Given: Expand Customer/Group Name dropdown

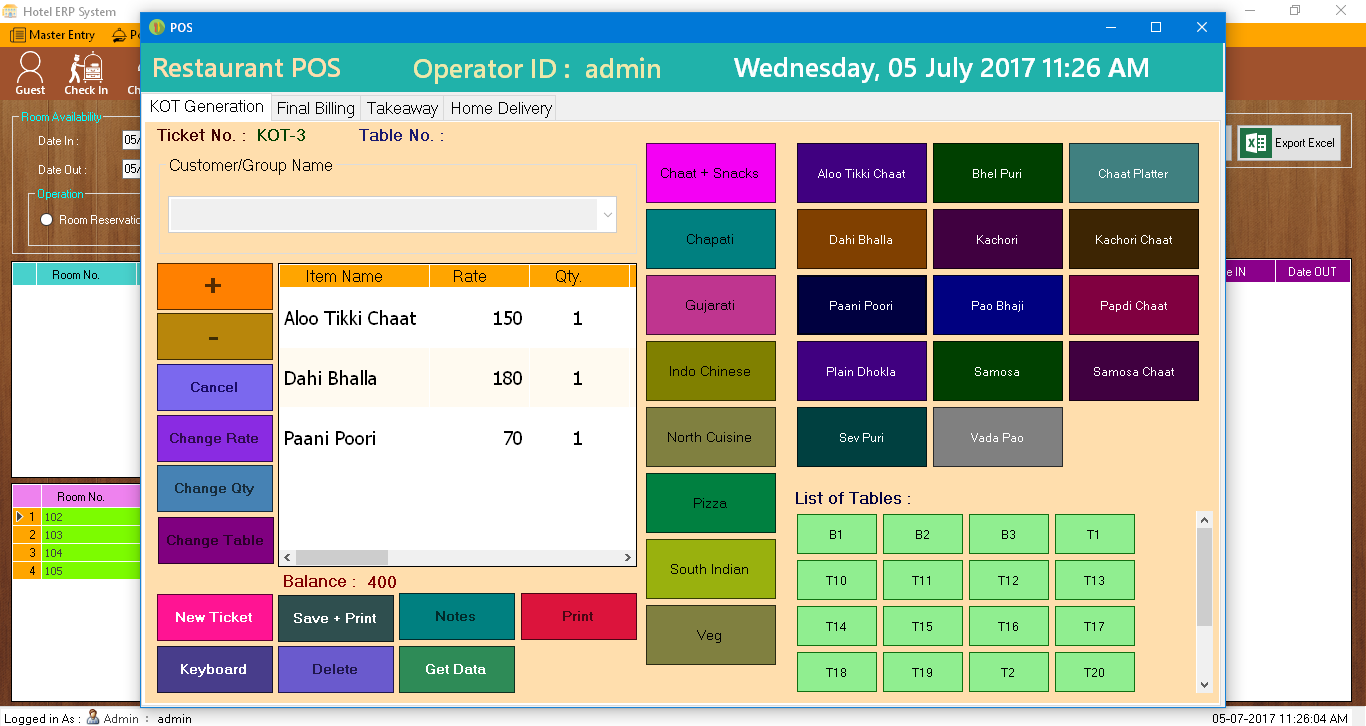Looking at the screenshot, I should pos(606,214).
